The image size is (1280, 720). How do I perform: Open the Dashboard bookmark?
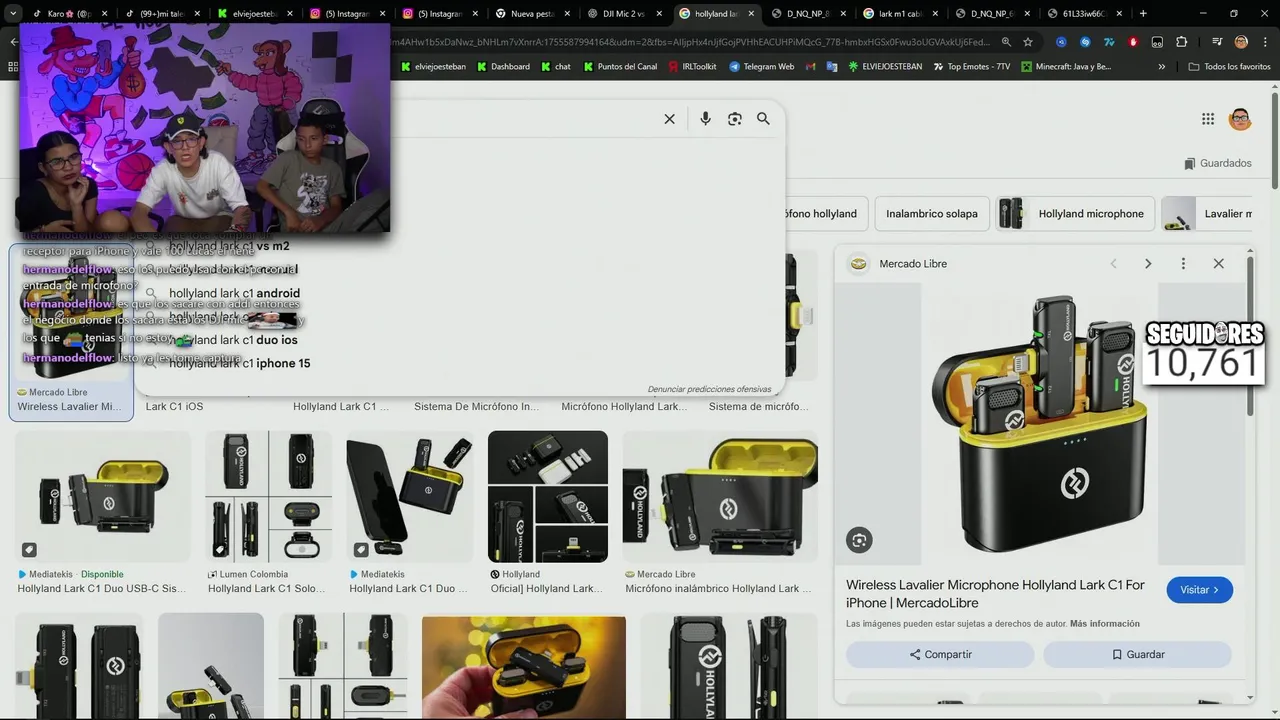(504, 67)
